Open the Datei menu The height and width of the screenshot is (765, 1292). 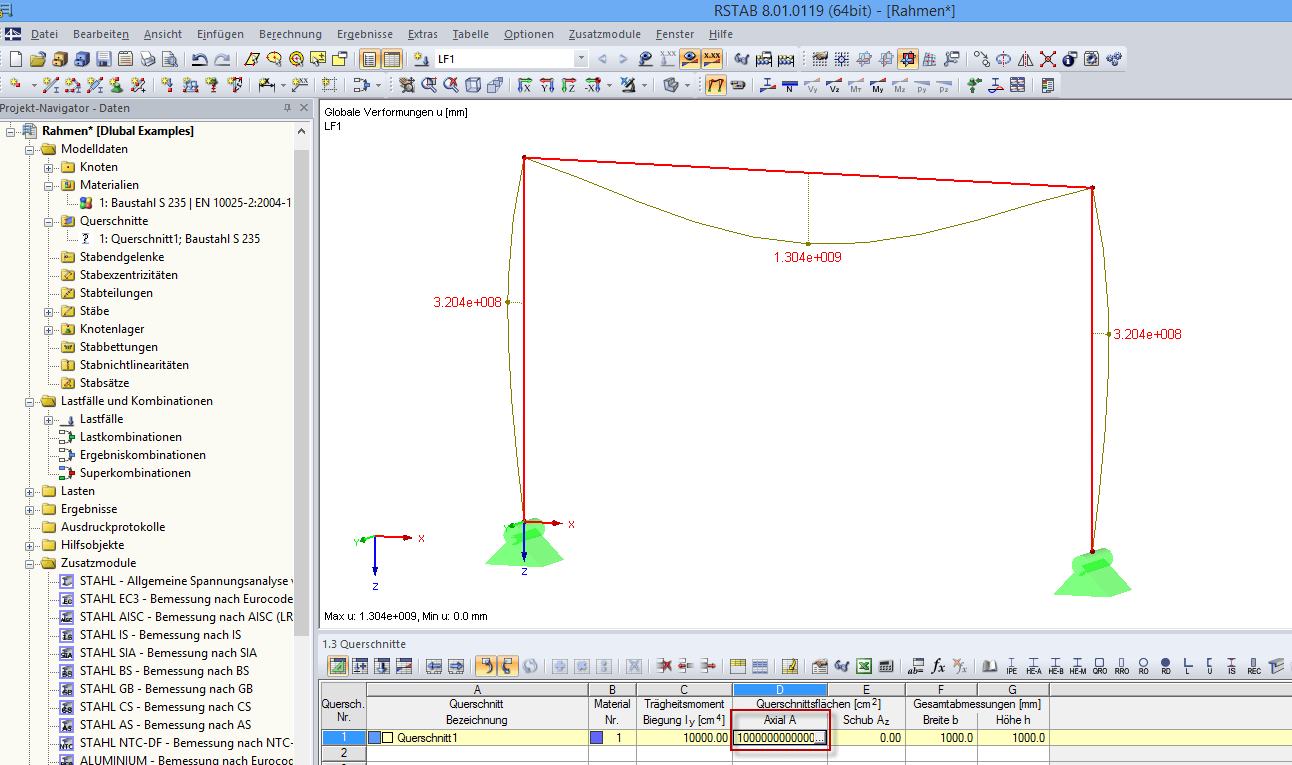[x=44, y=34]
